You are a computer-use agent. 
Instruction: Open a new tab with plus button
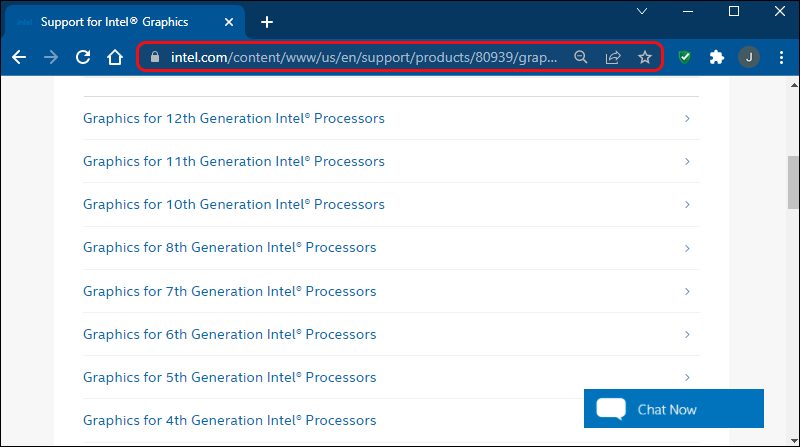coord(266,22)
